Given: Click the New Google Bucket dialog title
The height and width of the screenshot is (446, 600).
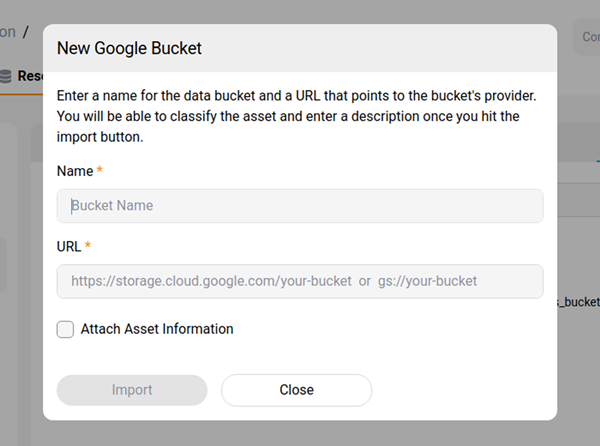Looking at the screenshot, I should (x=130, y=48).
